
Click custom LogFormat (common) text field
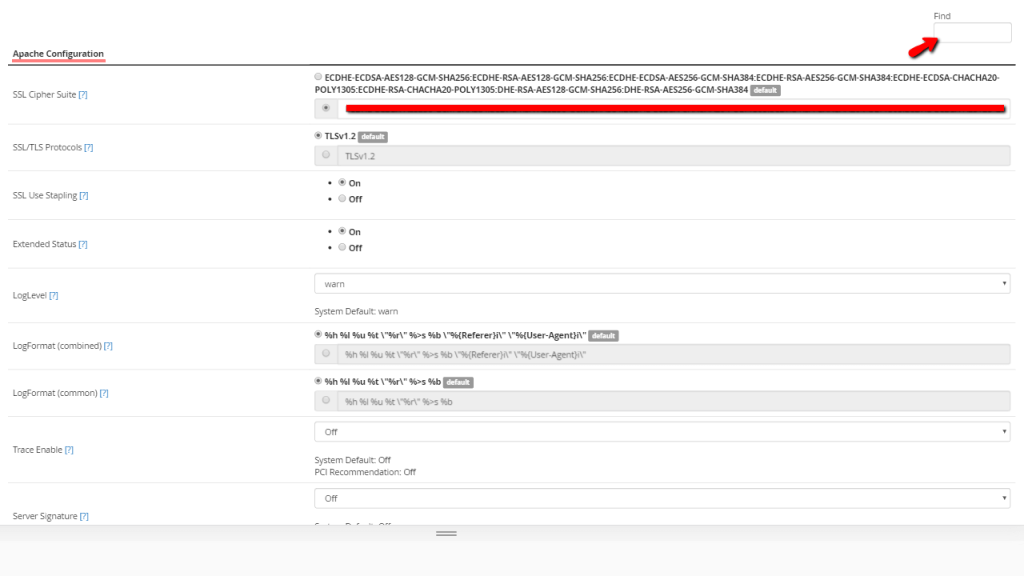674,402
